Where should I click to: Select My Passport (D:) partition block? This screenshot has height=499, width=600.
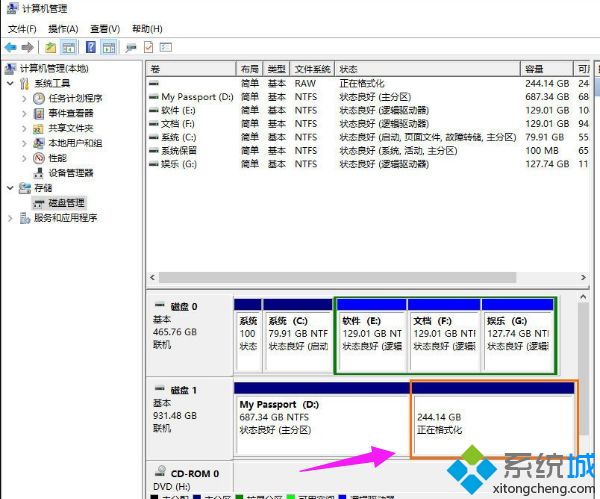(322, 419)
